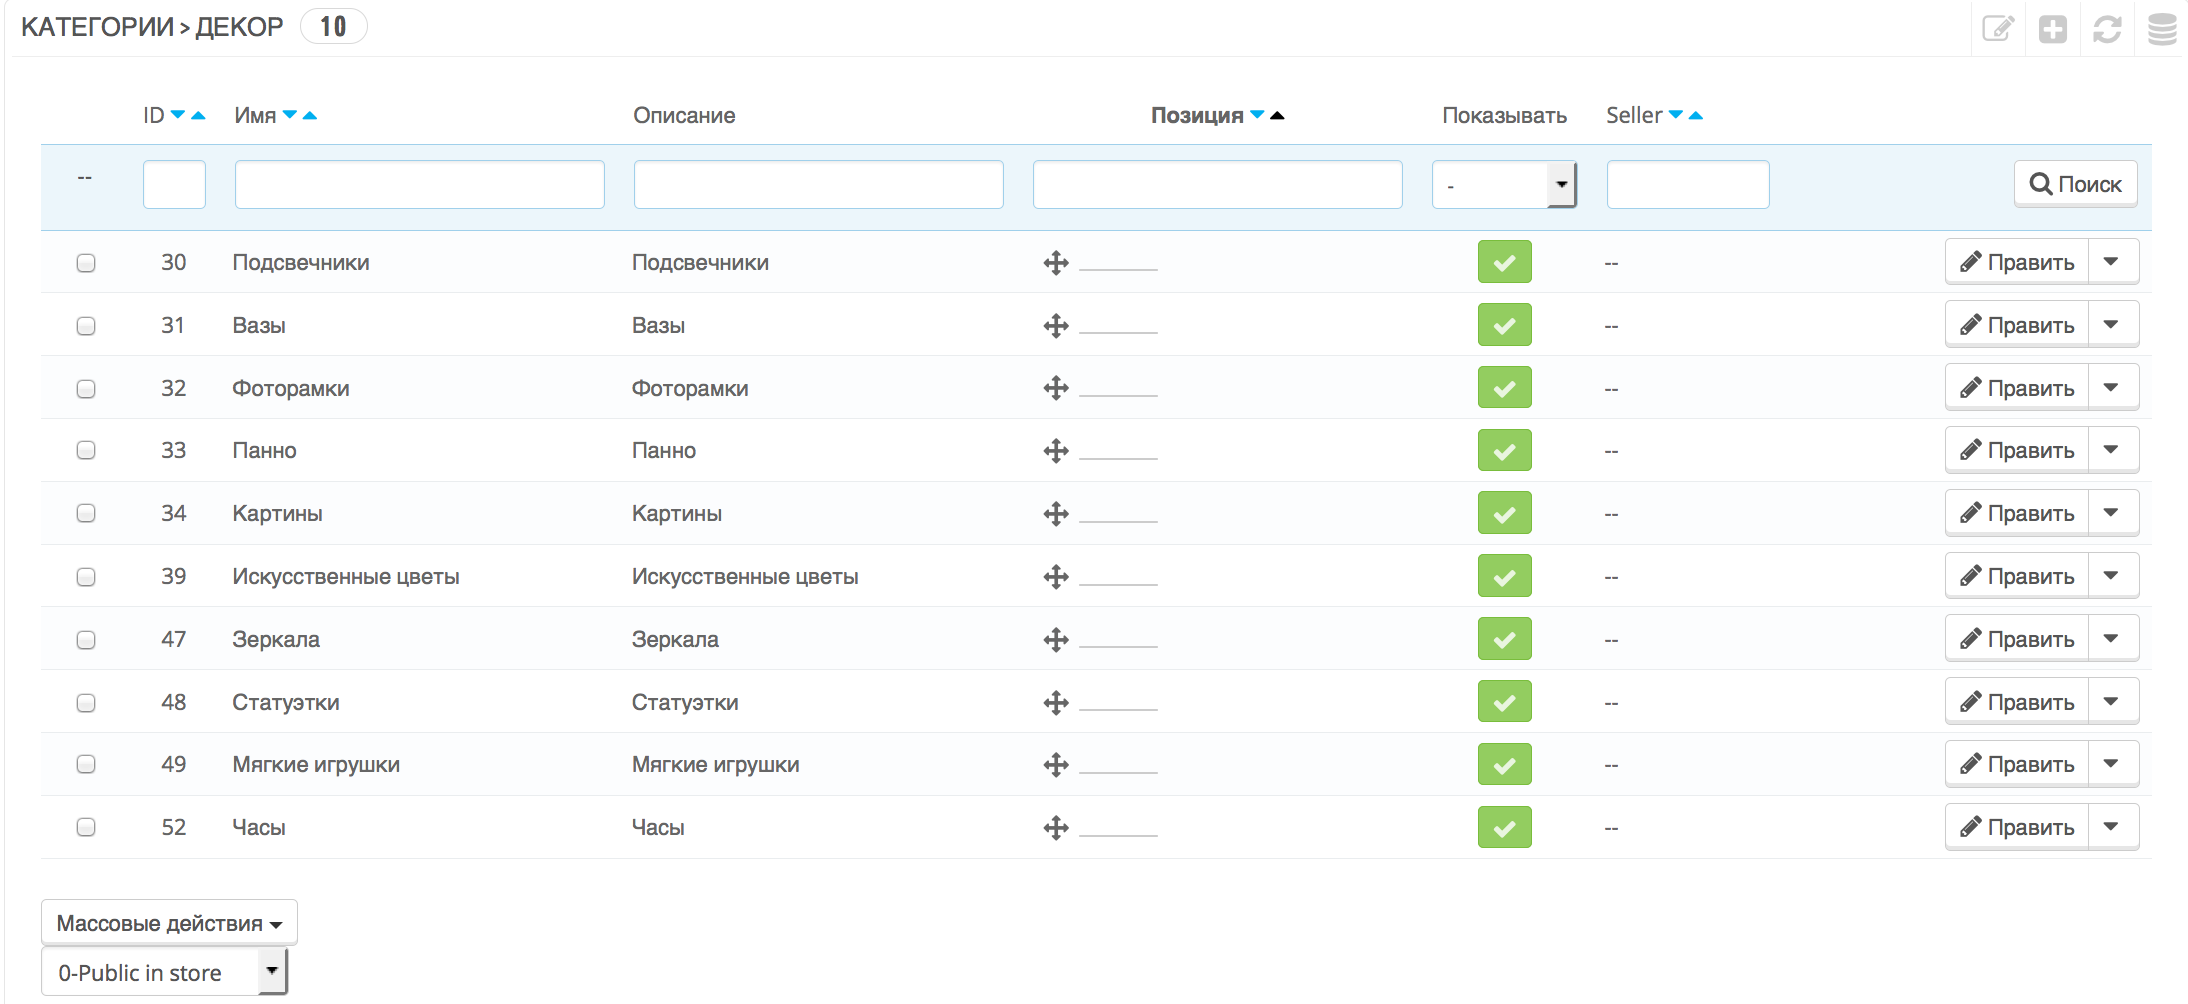The width and height of the screenshot is (2188, 1004).
Task: Click Править for Статуэтки row
Action: 2017,703
